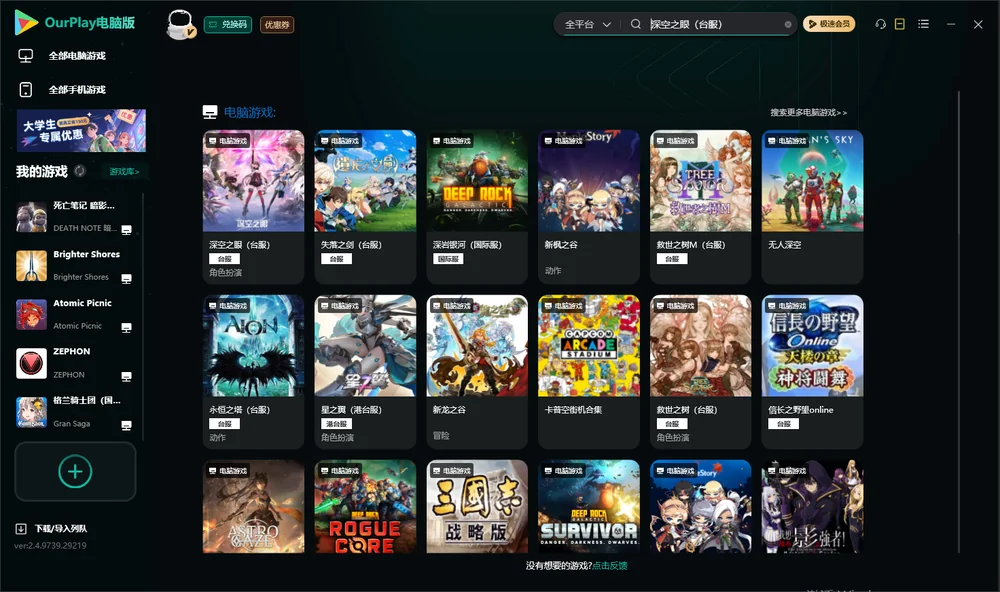Focus the search input field
Viewport: 1000px width, 592px height.
[x=714, y=24]
